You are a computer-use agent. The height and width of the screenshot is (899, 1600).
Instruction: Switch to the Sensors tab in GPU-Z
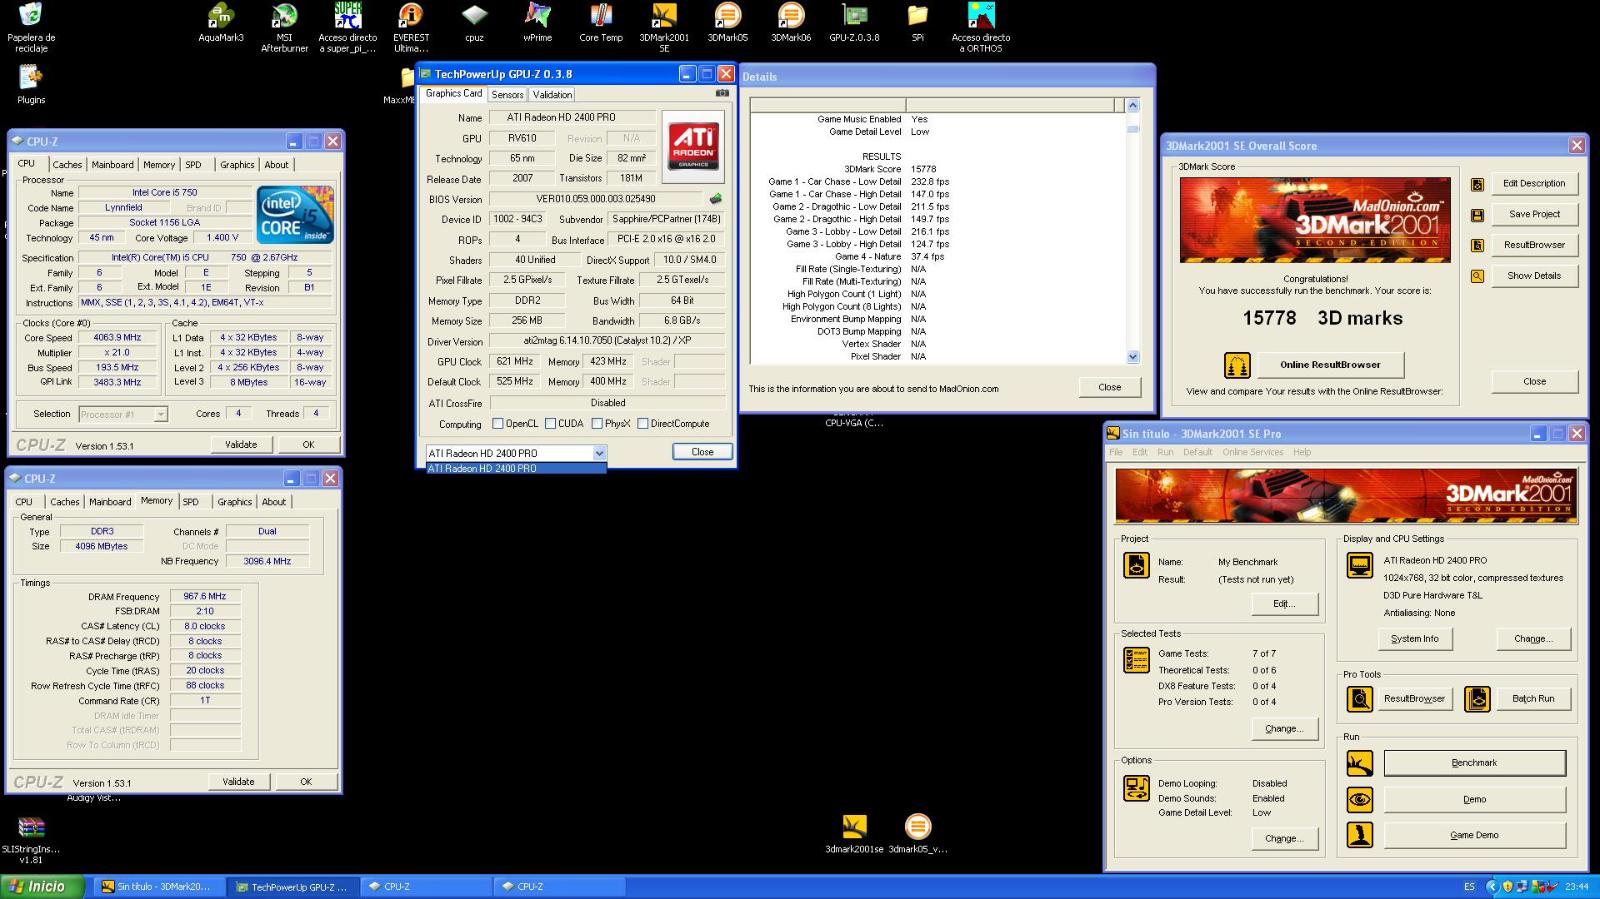click(x=507, y=95)
